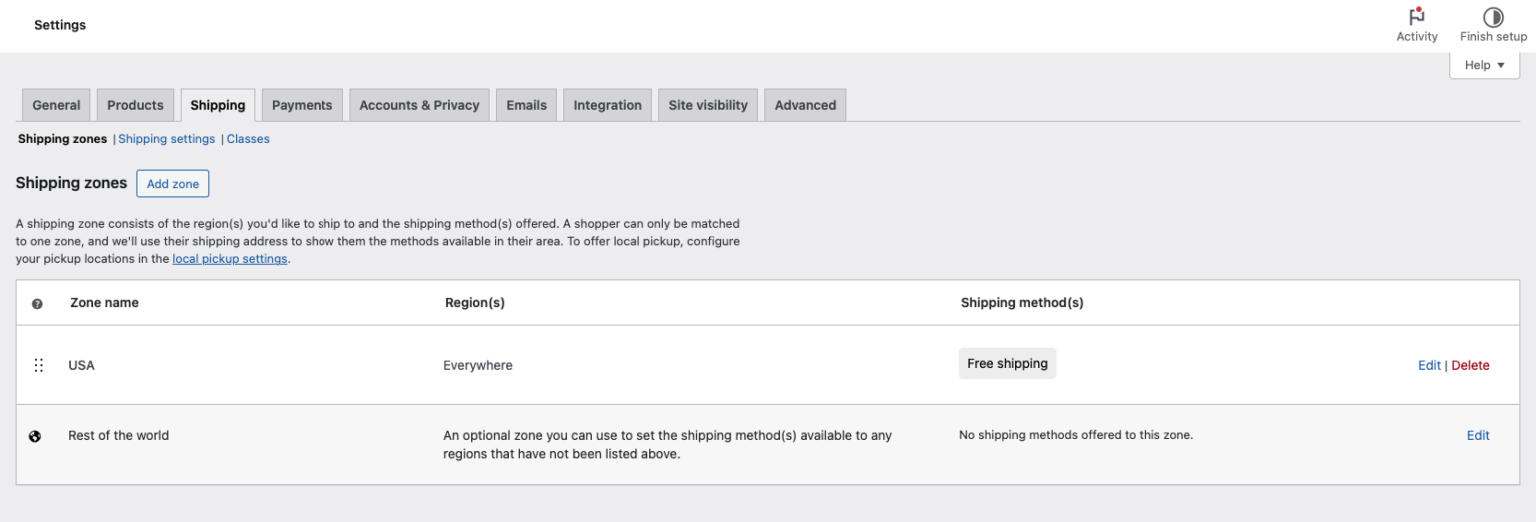
Task: Click the globe icon for Rest of the world
Action: coord(36,436)
